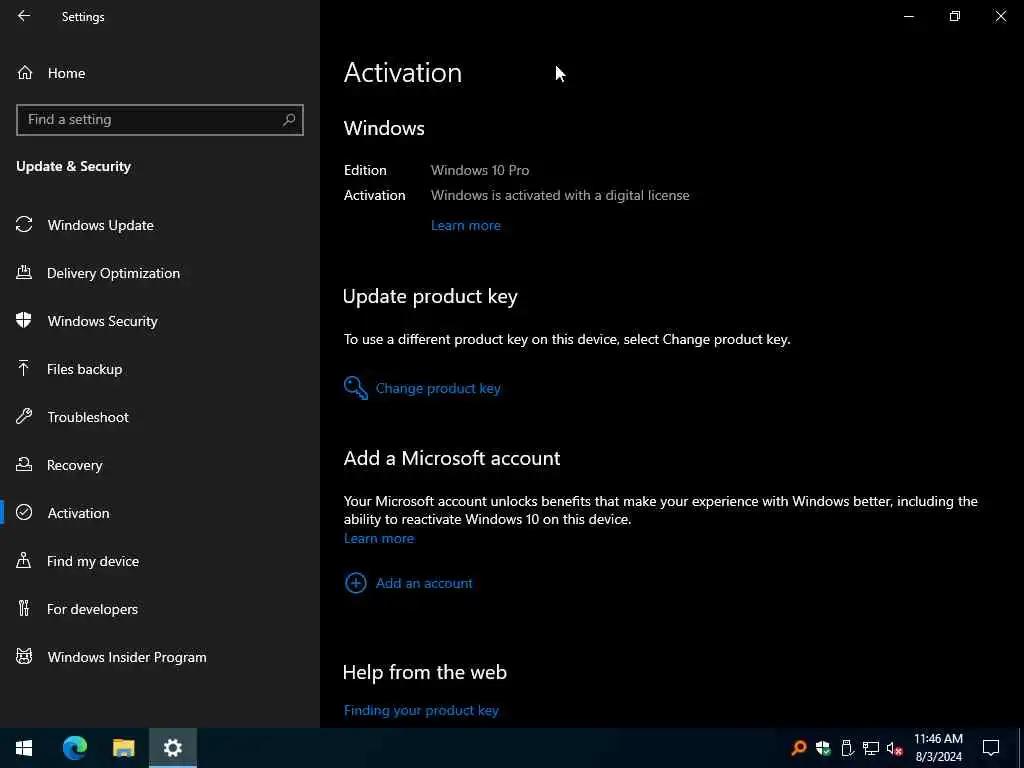The height and width of the screenshot is (768, 1024).
Task: Click the muted volume tray icon
Action: click(895, 748)
